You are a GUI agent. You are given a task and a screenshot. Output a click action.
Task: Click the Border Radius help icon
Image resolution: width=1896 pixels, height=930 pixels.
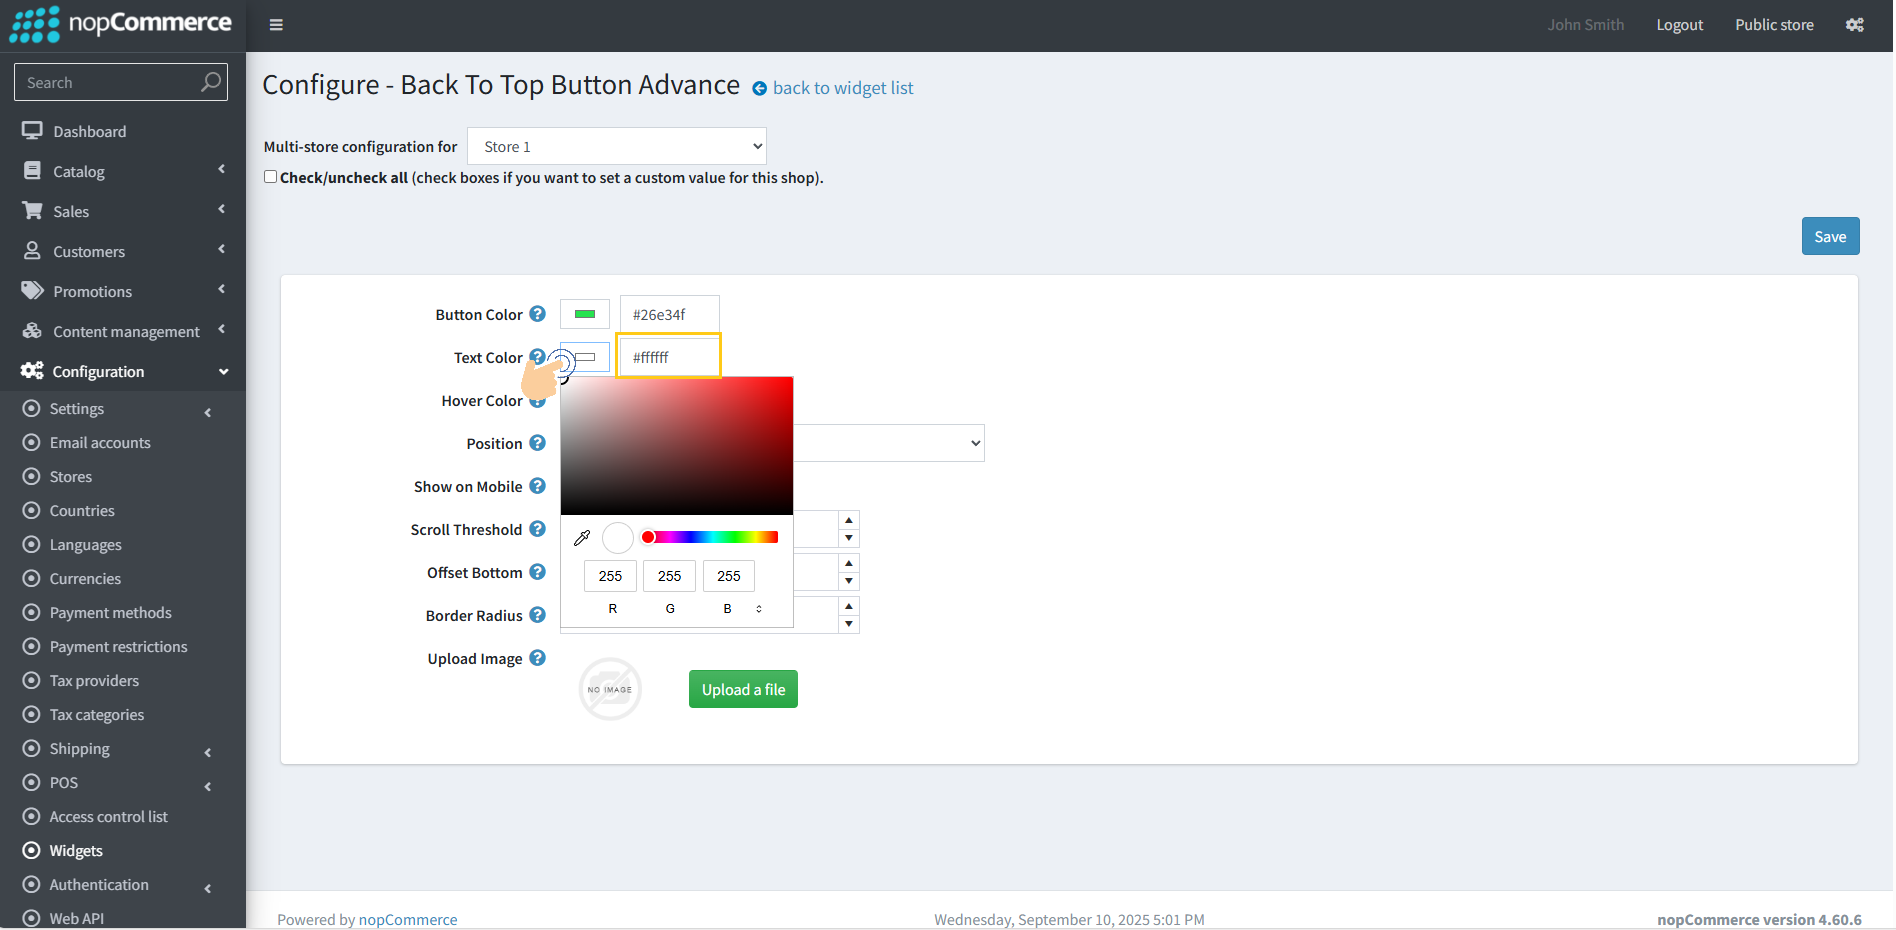click(537, 615)
